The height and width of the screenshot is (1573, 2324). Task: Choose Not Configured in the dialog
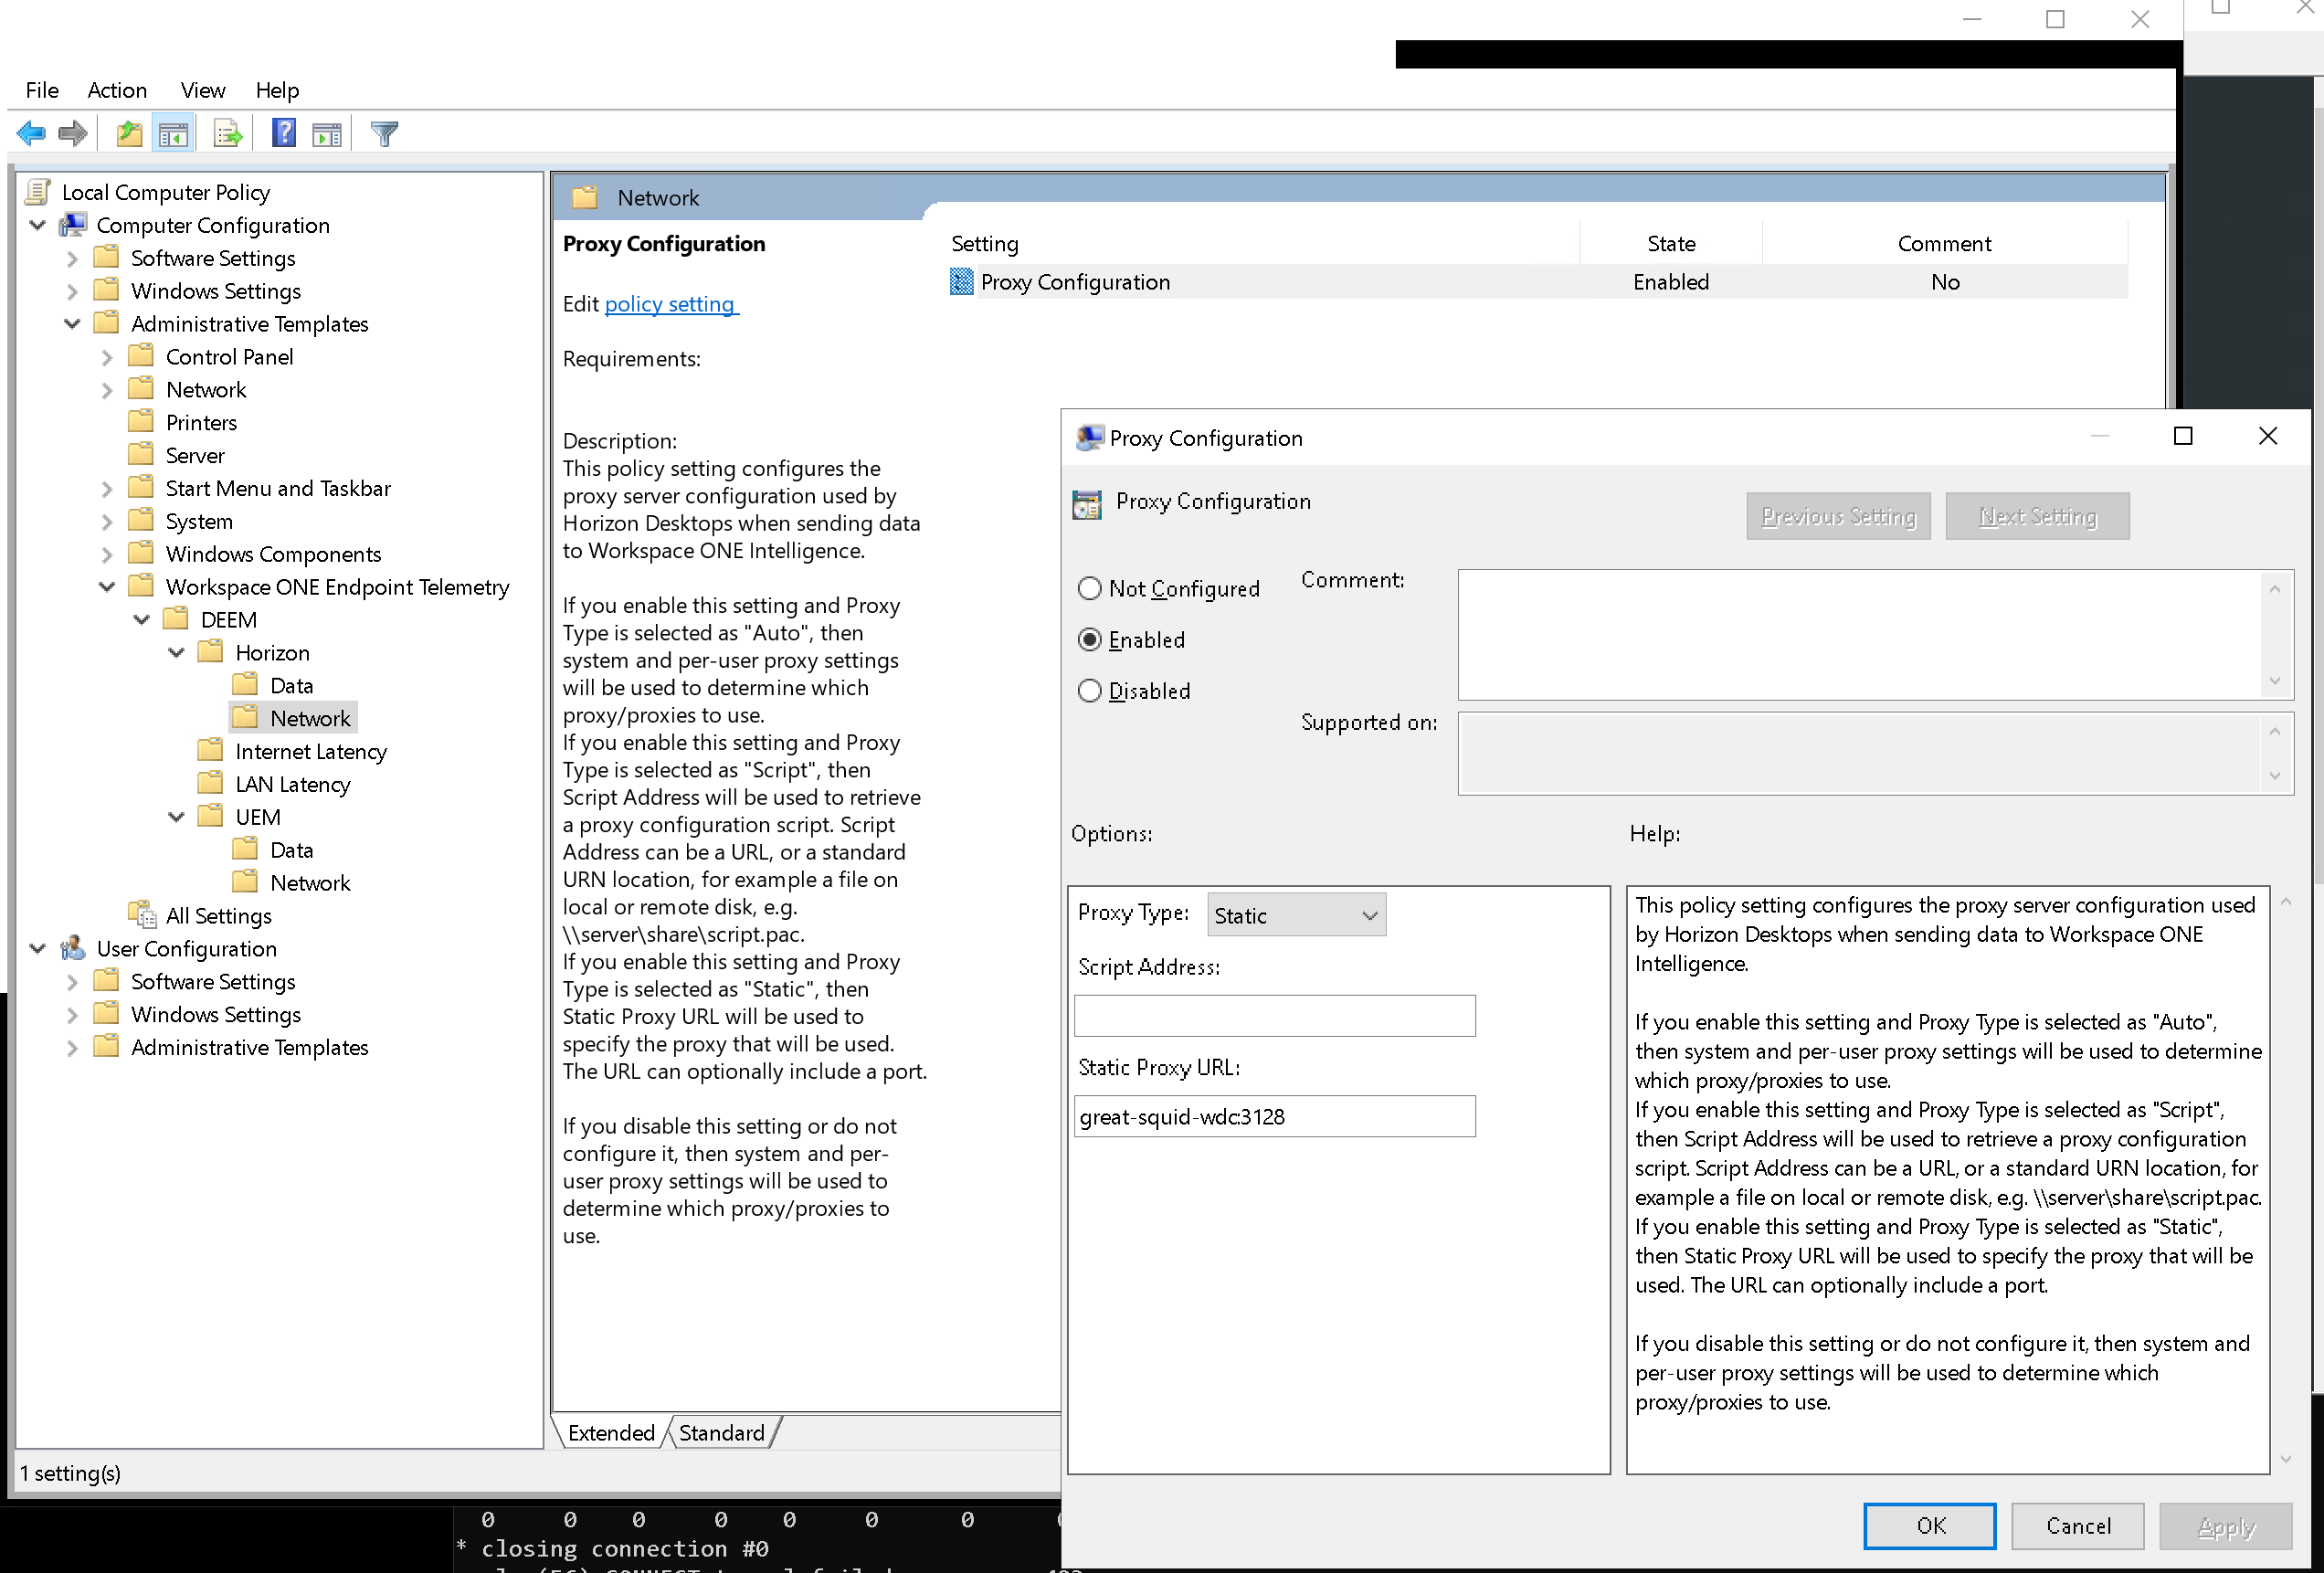point(1090,588)
